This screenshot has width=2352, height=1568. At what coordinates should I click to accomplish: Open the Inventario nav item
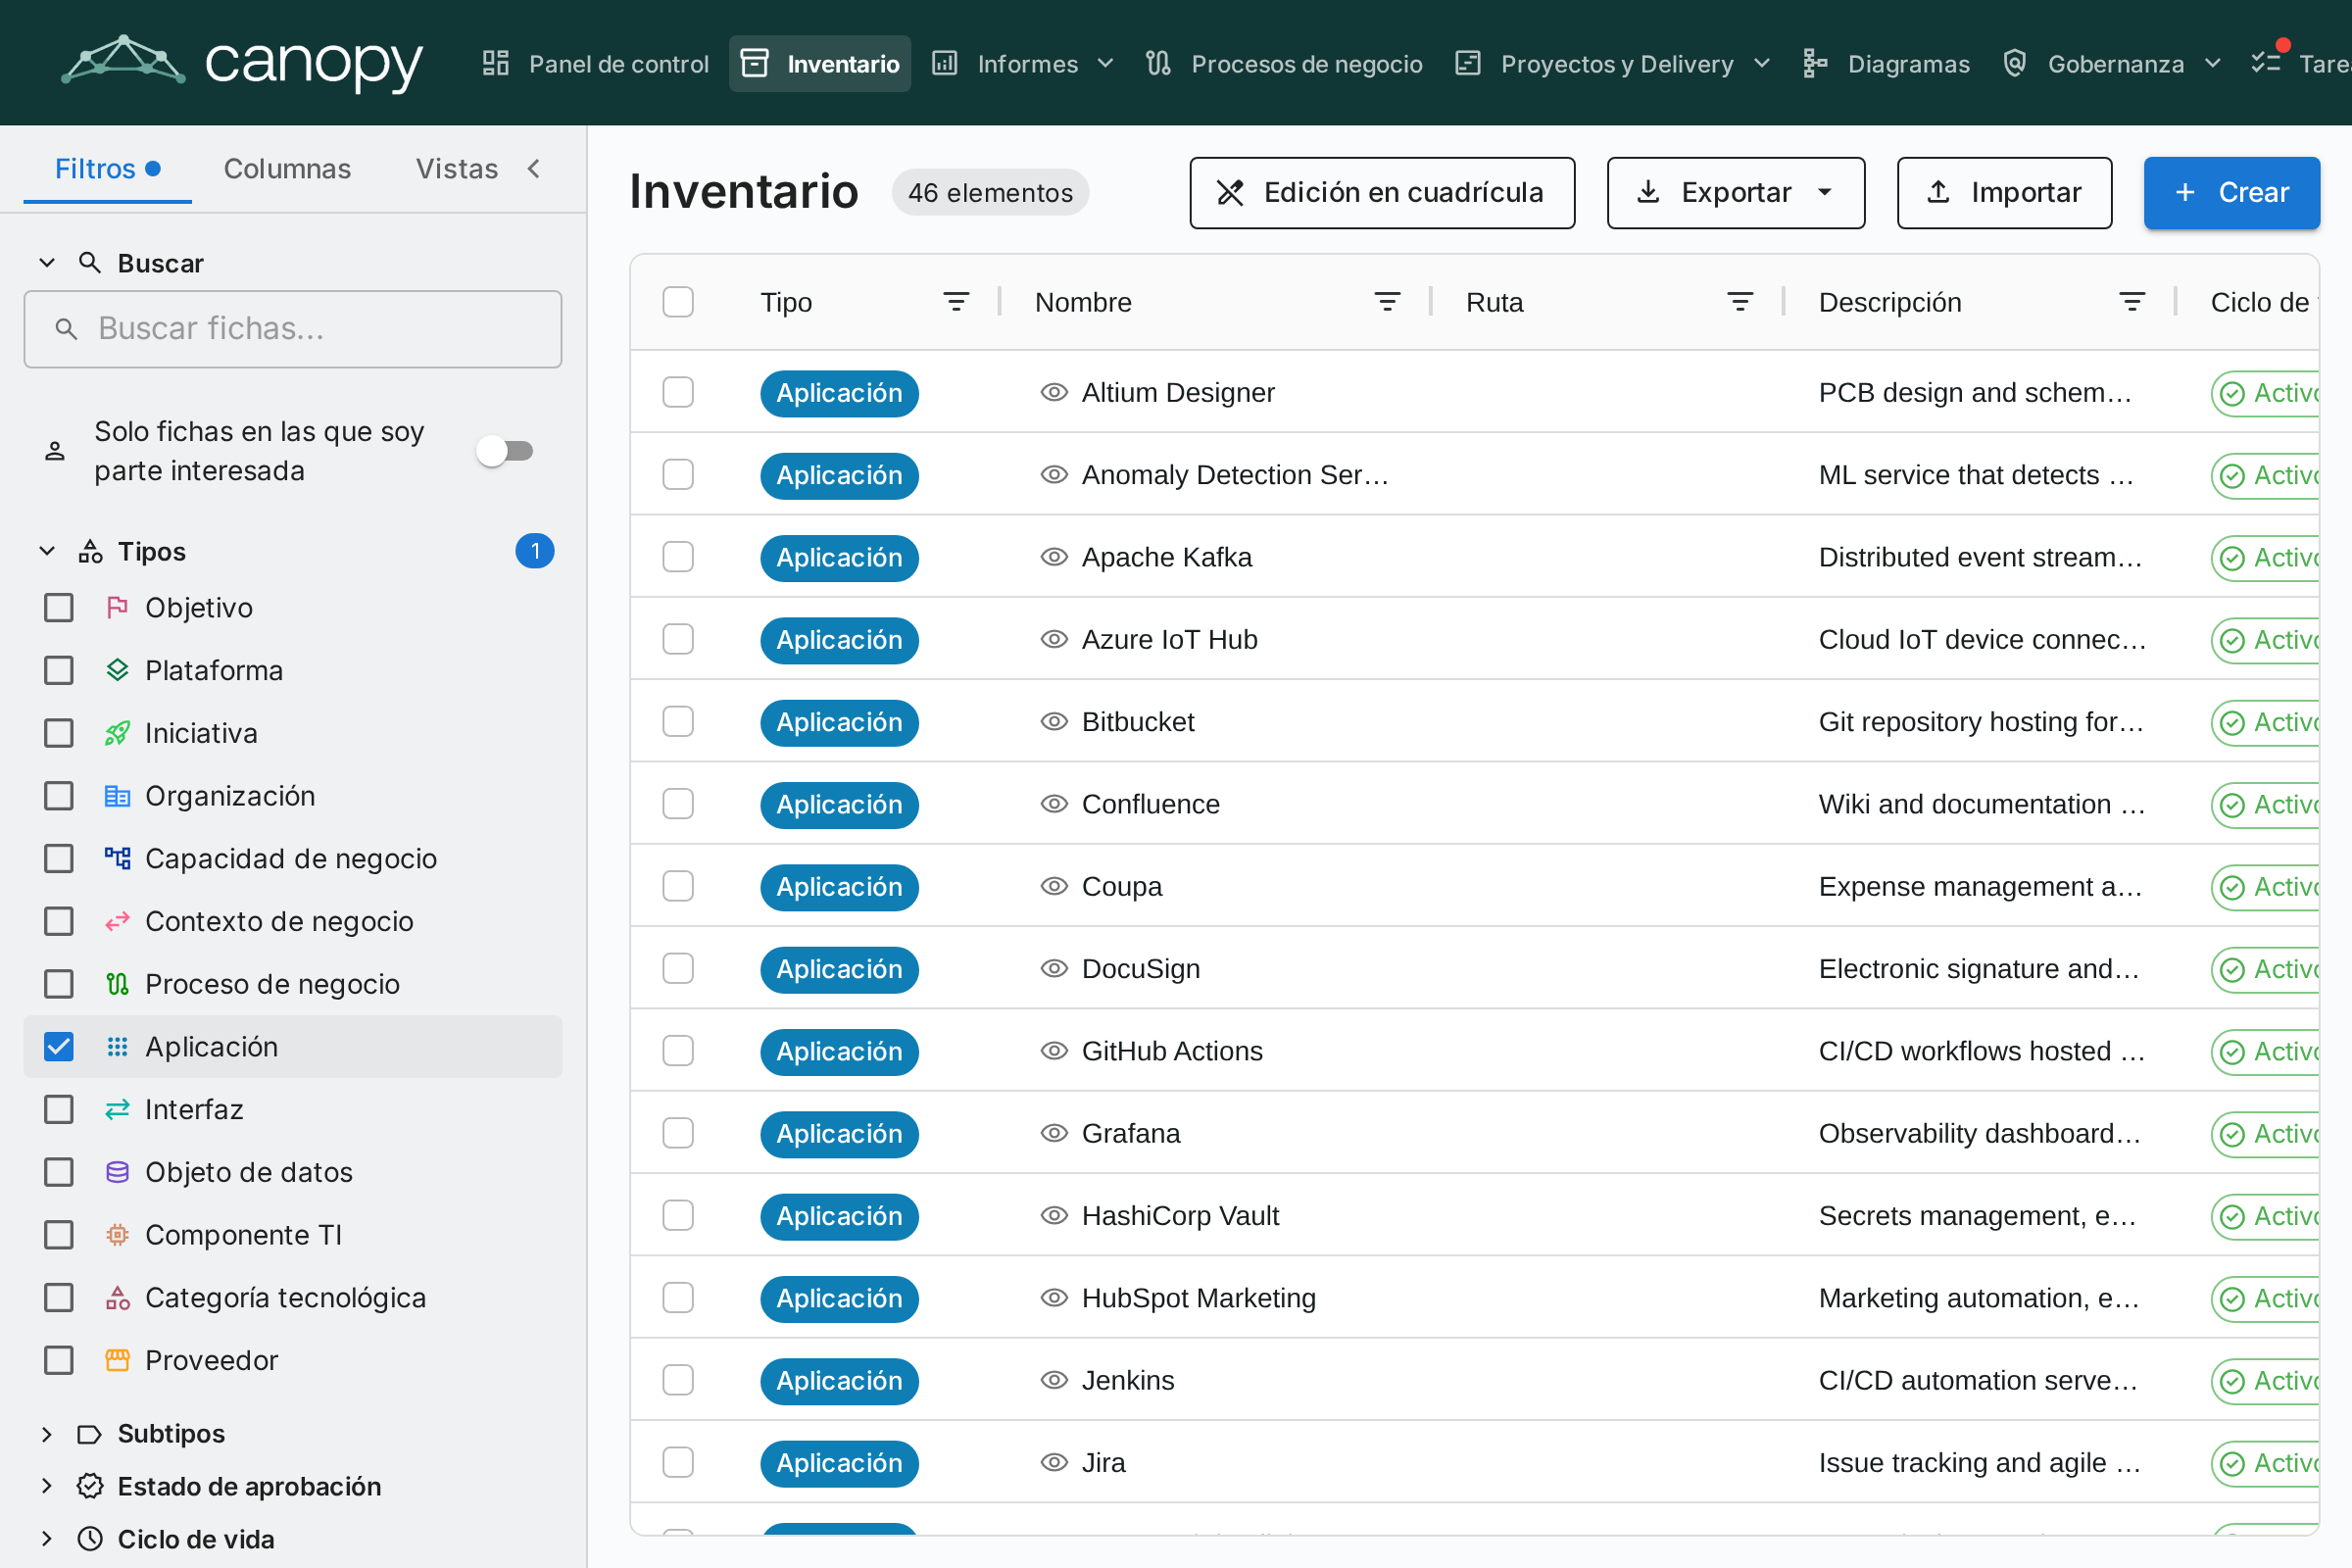click(x=820, y=64)
